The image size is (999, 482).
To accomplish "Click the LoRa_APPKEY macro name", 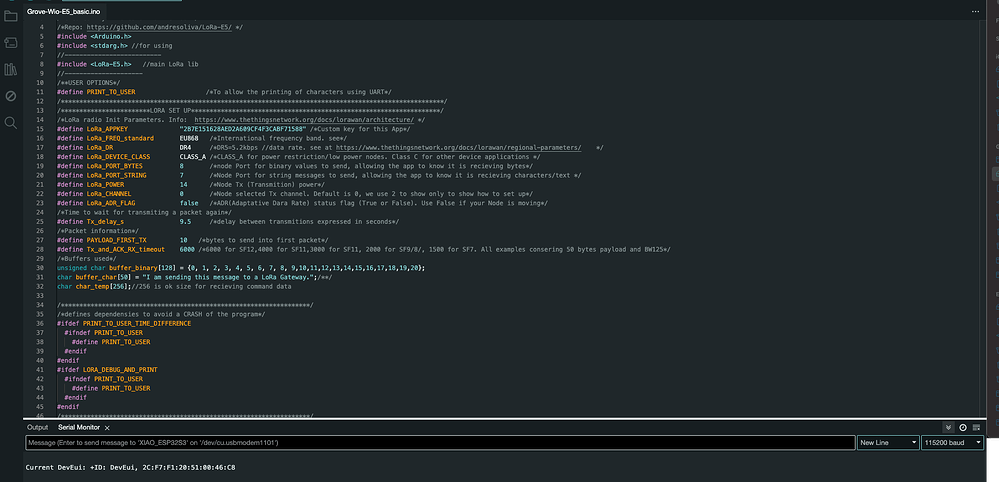I will pos(107,129).
